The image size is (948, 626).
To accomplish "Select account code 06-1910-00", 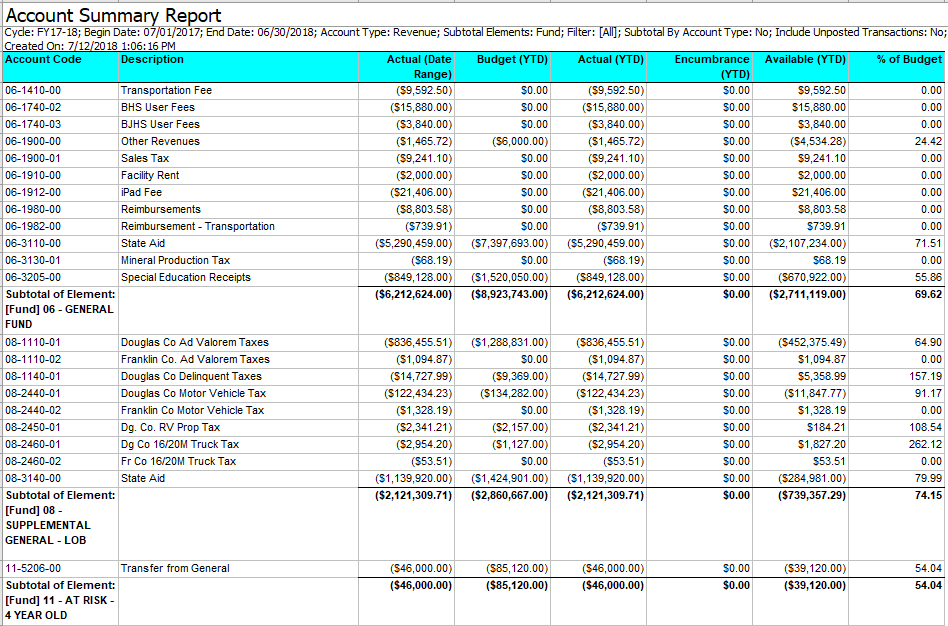I will click(x=33, y=175).
